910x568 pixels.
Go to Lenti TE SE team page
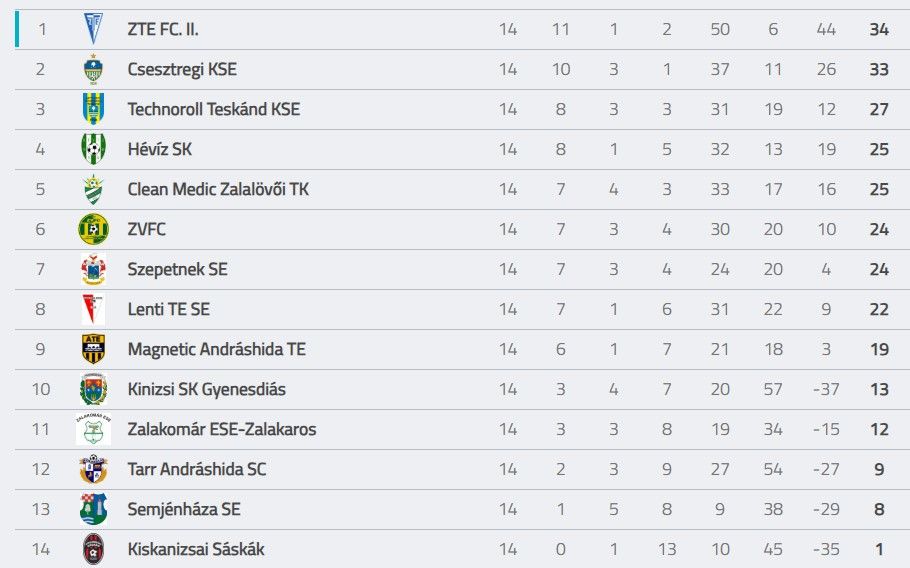pos(169,309)
